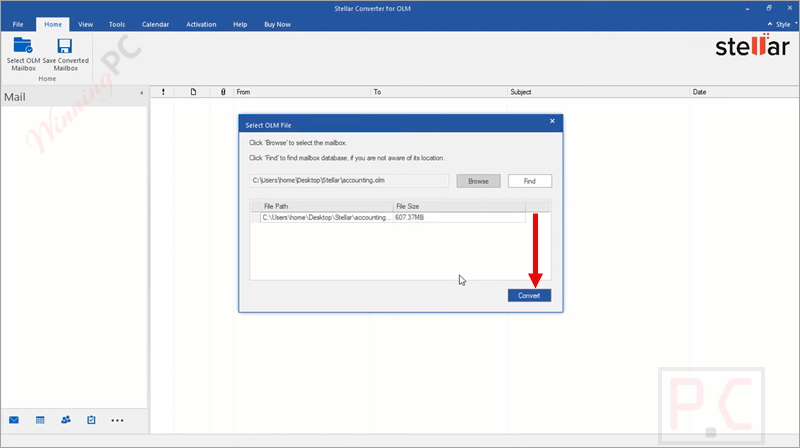Open the View tab
800x448 pixels.
[x=85, y=24]
